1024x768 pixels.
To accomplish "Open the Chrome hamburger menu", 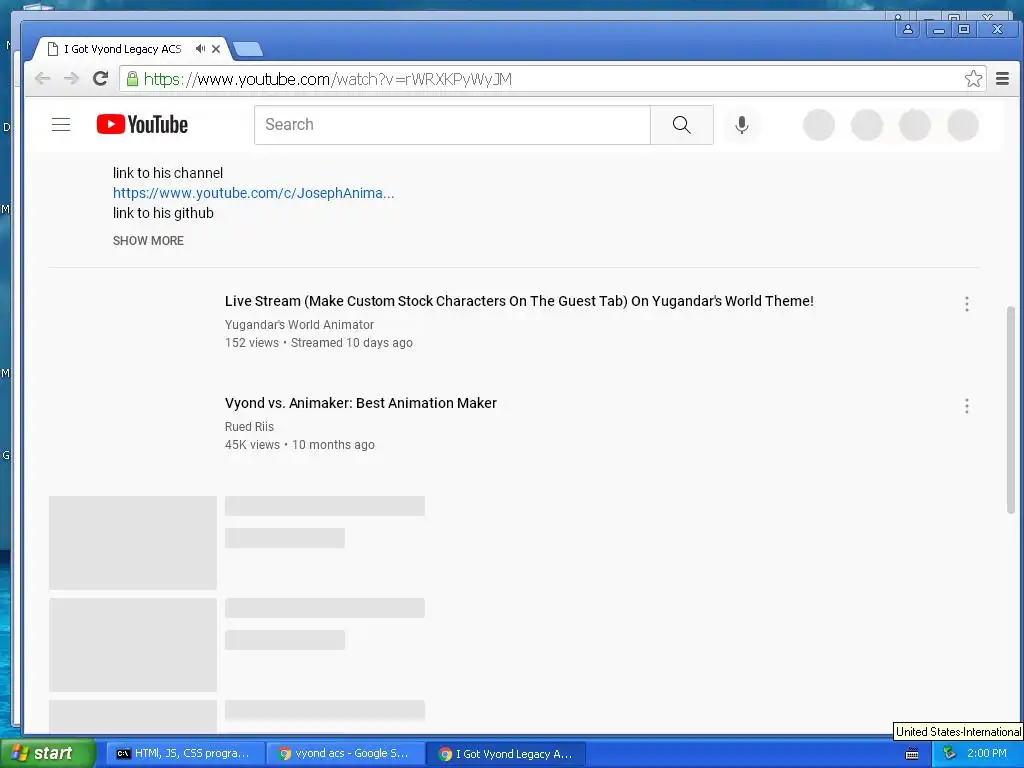I will [x=1002, y=79].
